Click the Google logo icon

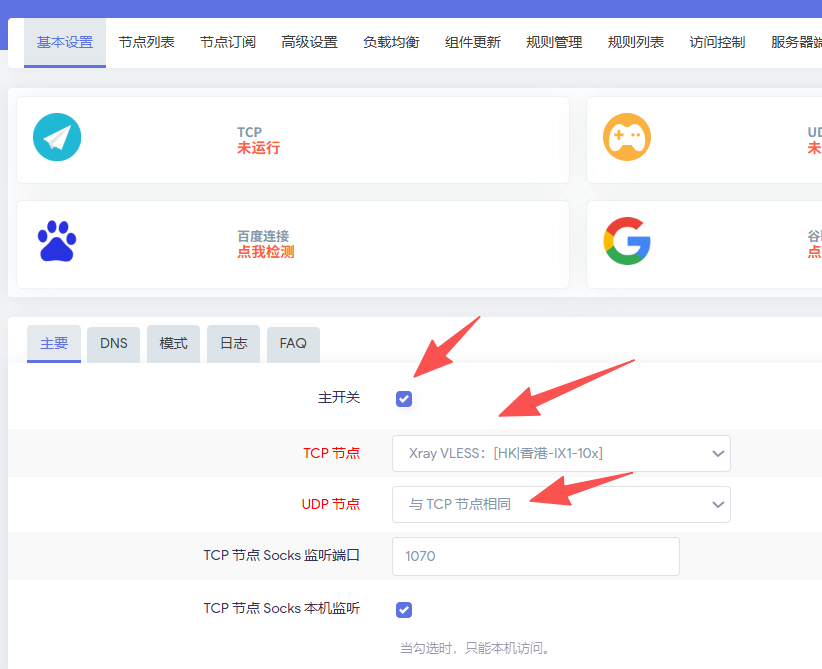click(627, 242)
